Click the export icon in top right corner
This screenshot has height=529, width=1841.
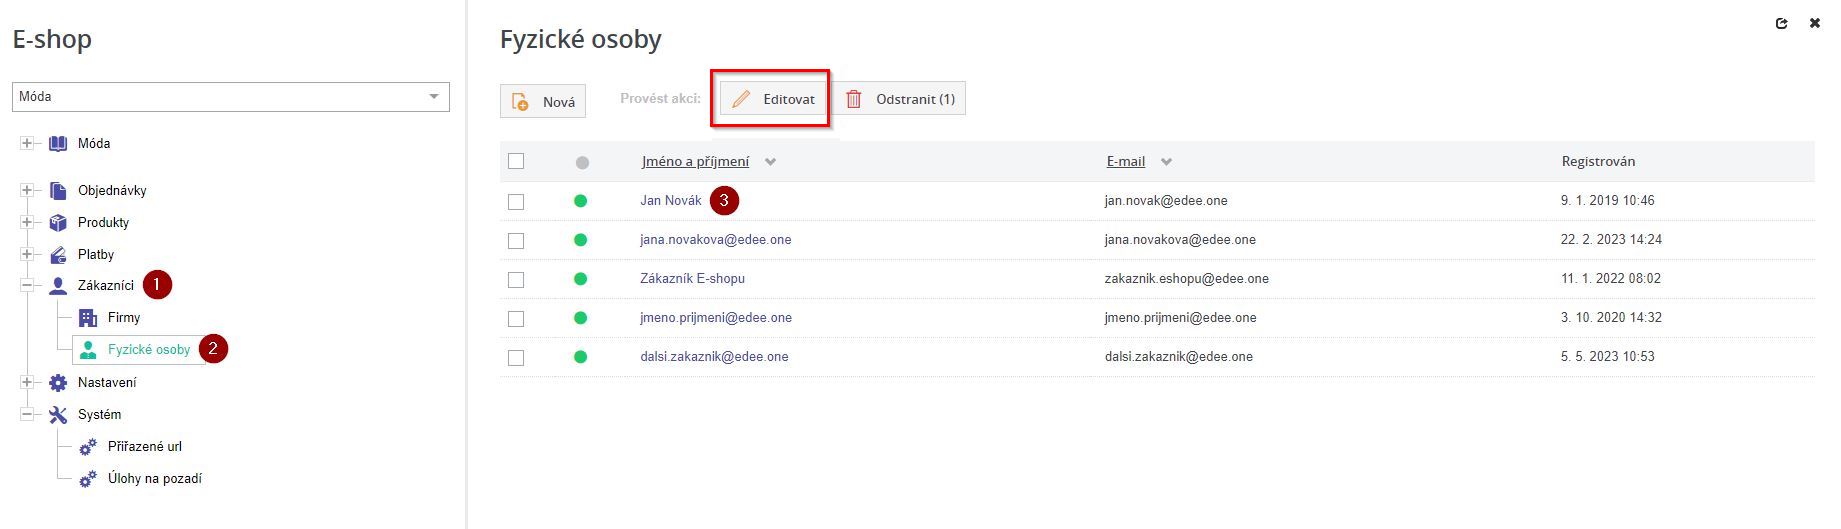[1781, 24]
